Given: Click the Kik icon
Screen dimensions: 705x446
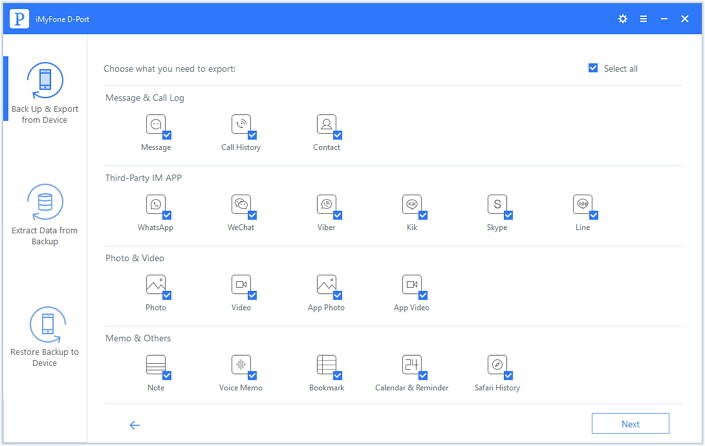Looking at the screenshot, I should tap(412, 204).
